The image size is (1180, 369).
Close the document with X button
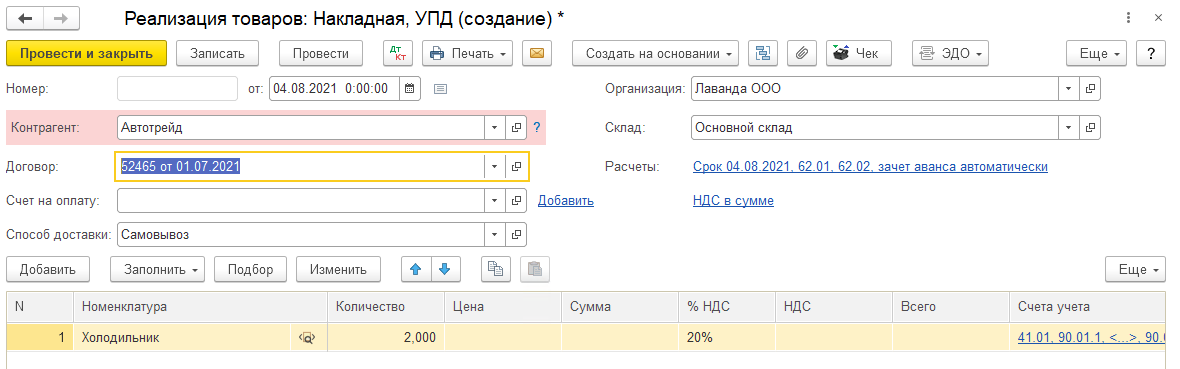point(1158,17)
